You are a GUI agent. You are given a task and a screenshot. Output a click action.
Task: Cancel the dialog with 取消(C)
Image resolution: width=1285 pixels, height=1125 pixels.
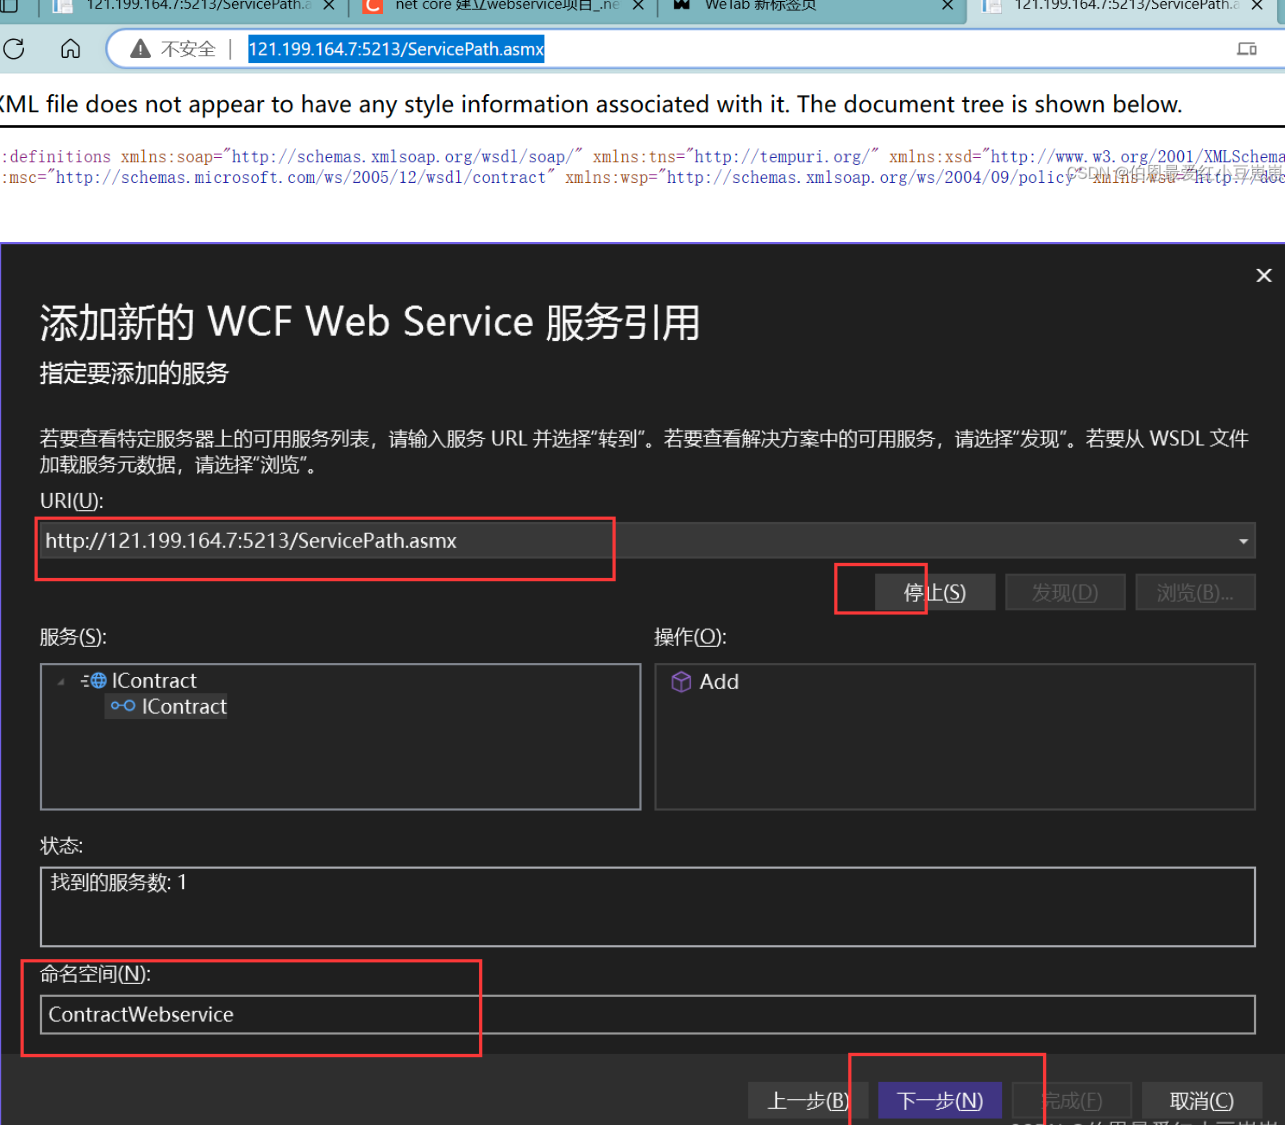pyautogui.click(x=1201, y=1100)
